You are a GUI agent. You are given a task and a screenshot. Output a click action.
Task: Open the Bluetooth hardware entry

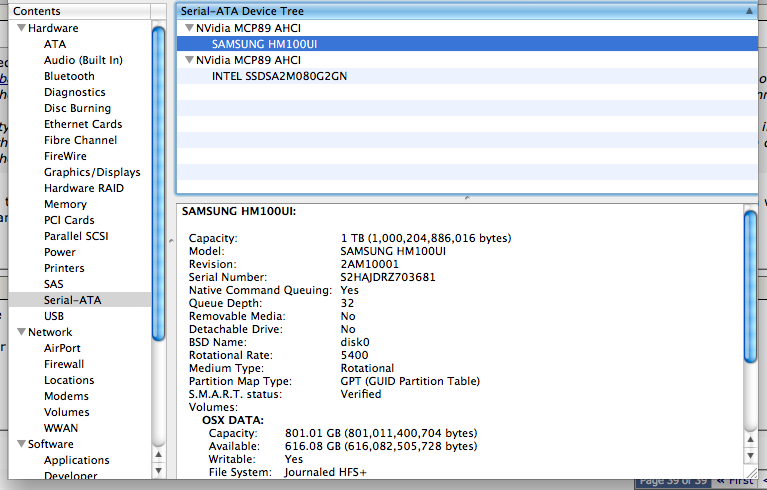coord(69,76)
